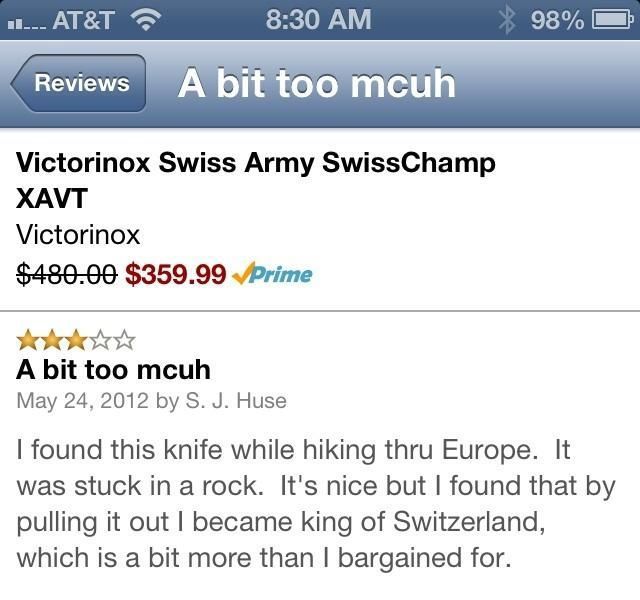The width and height of the screenshot is (640, 600).
Task: Tap the 8:30 AM clock
Action: pos(319,19)
